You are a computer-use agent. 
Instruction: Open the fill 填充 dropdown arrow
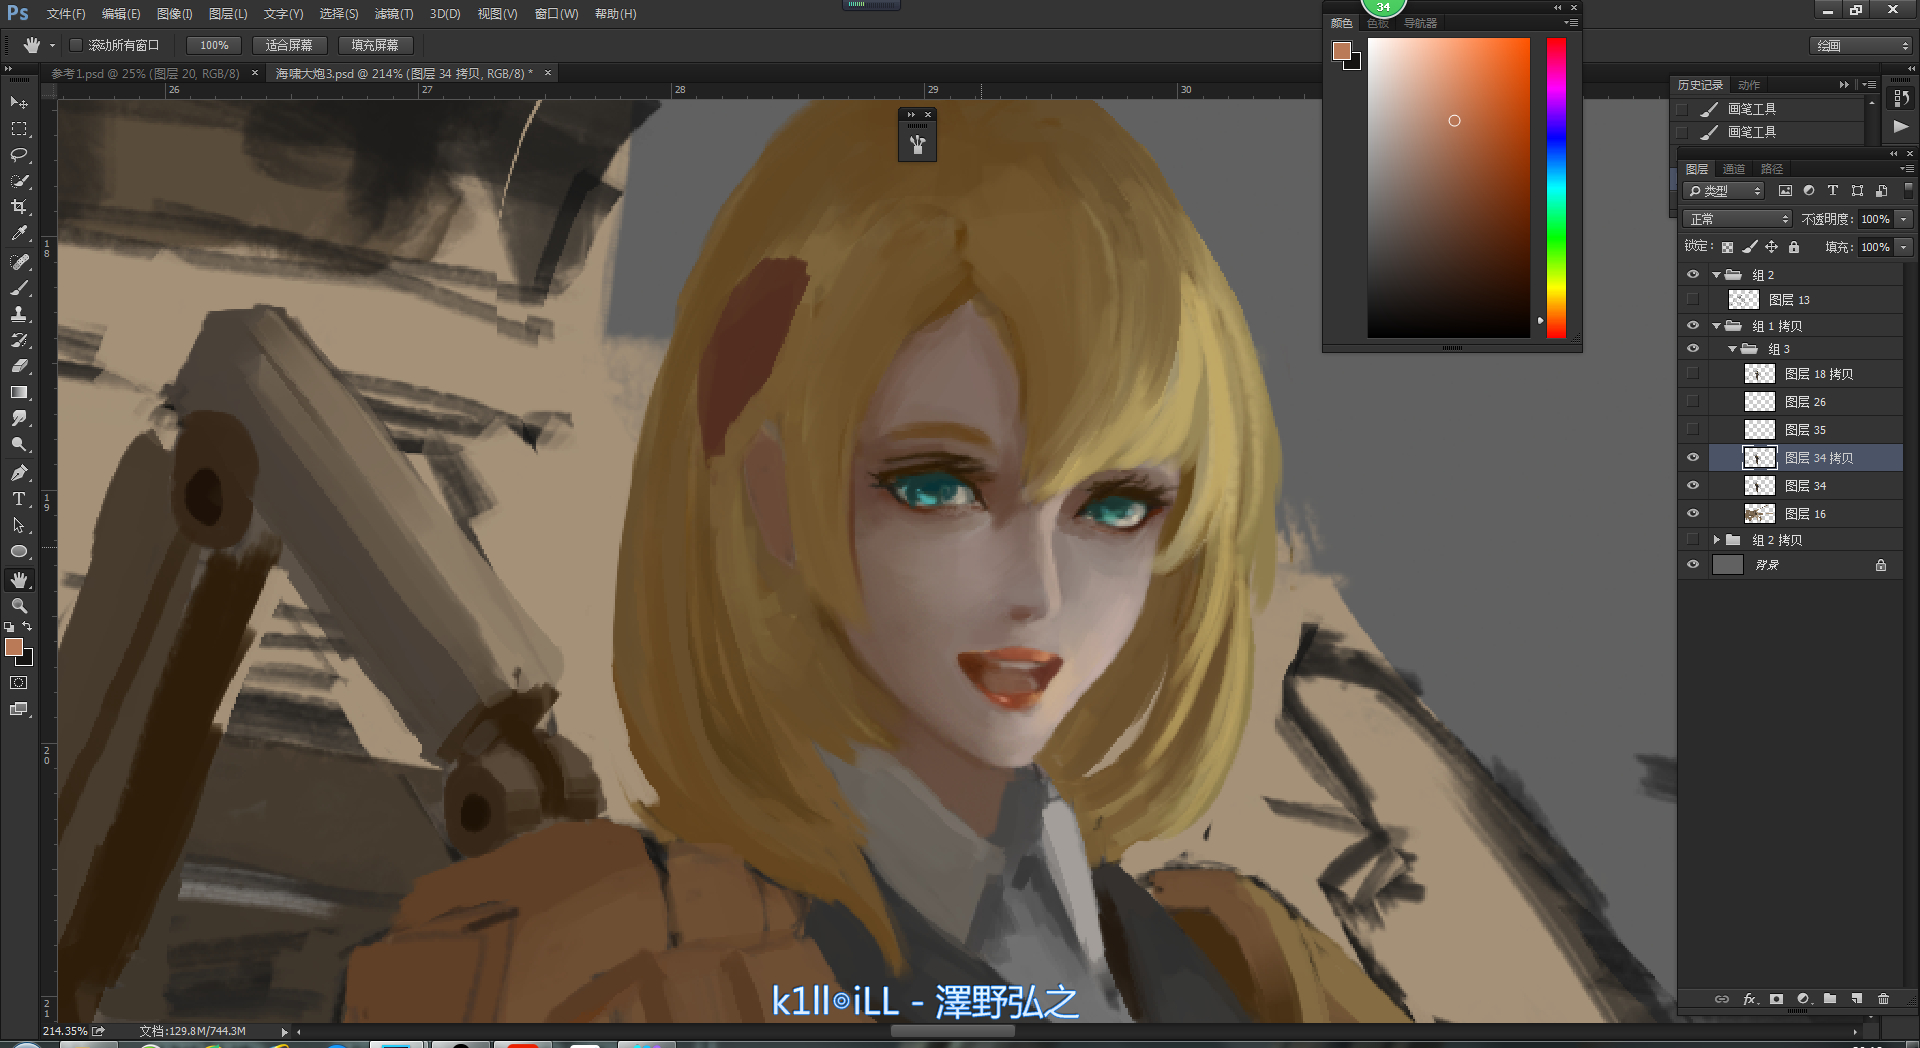1904,247
